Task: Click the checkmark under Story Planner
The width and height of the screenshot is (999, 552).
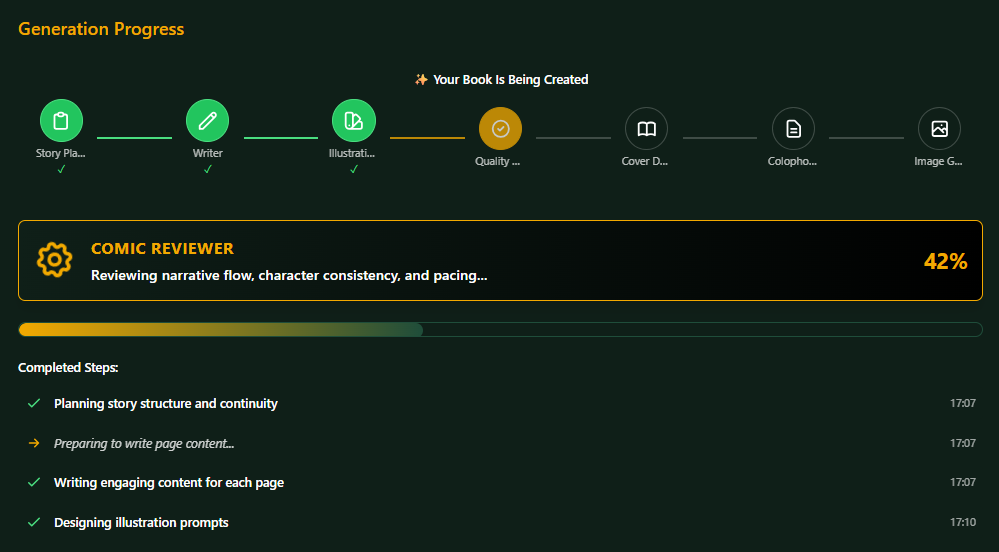Action: [61, 170]
